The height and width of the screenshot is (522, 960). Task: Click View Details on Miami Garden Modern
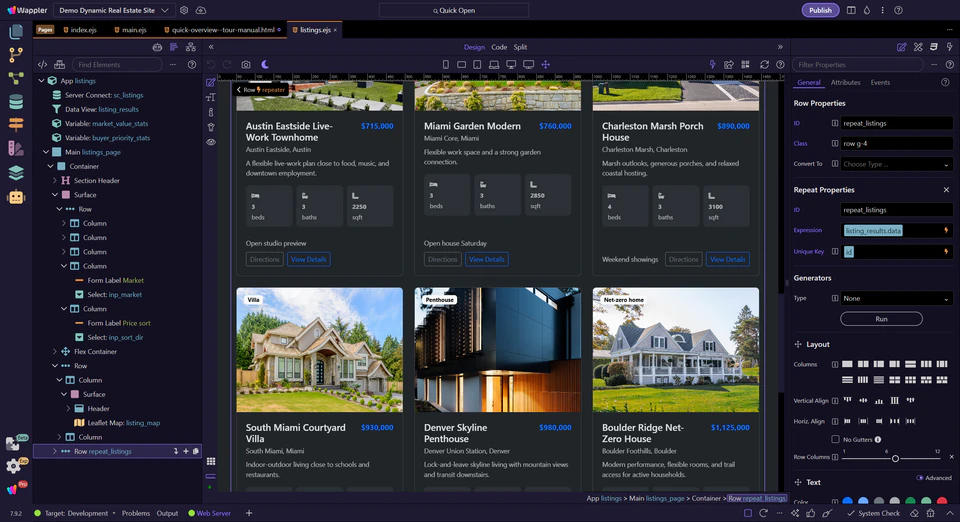pyautogui.click(x=487, y=259)
